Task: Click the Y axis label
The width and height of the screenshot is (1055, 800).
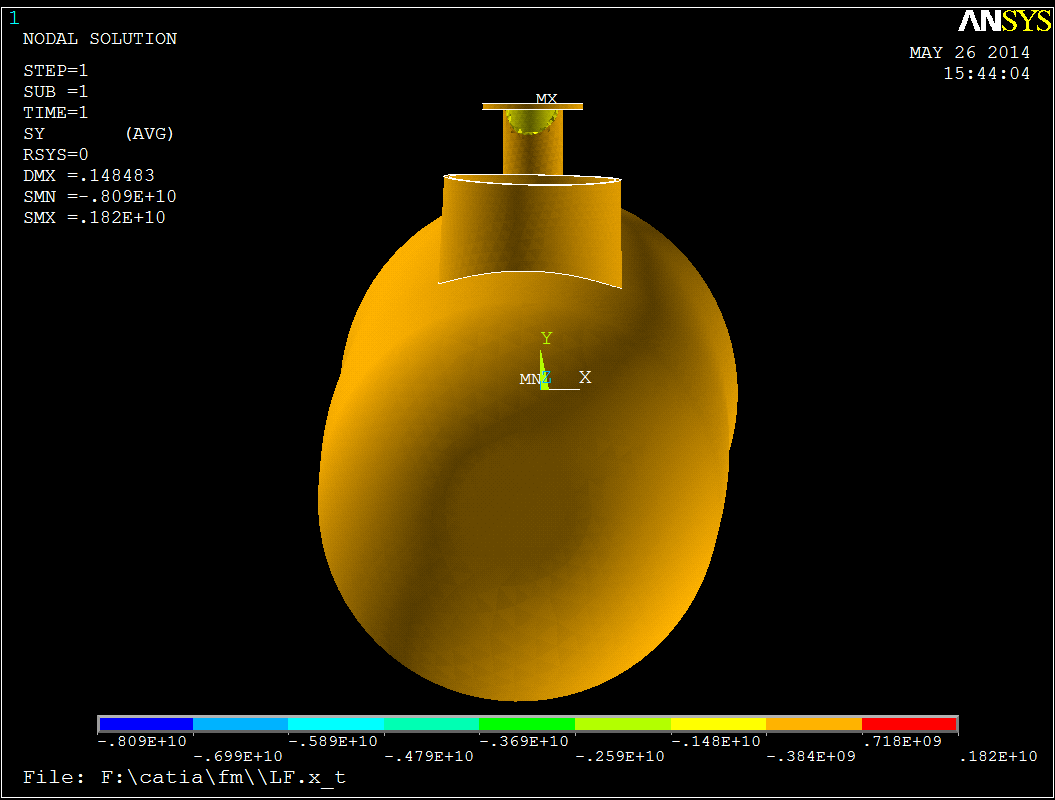Action: (546, 338)
